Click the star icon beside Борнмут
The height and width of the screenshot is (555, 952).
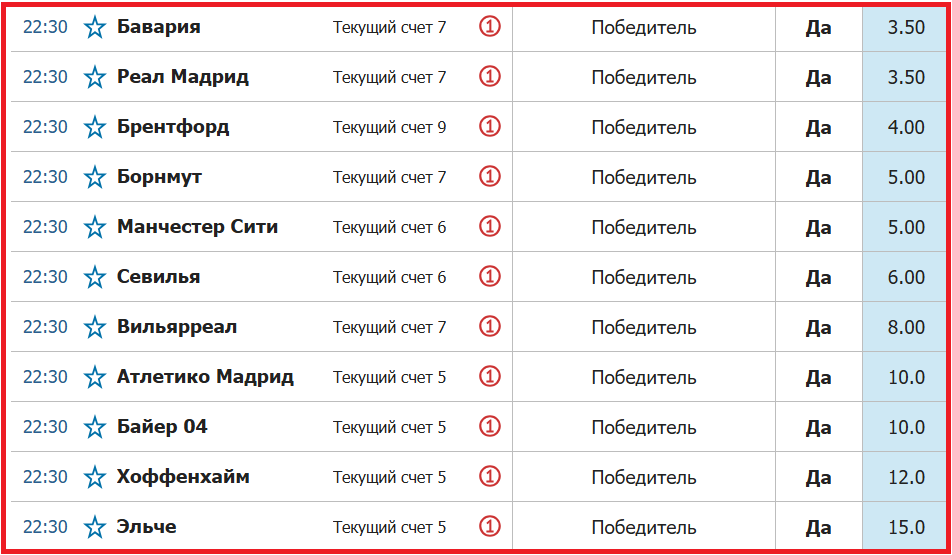click(95, 178)
